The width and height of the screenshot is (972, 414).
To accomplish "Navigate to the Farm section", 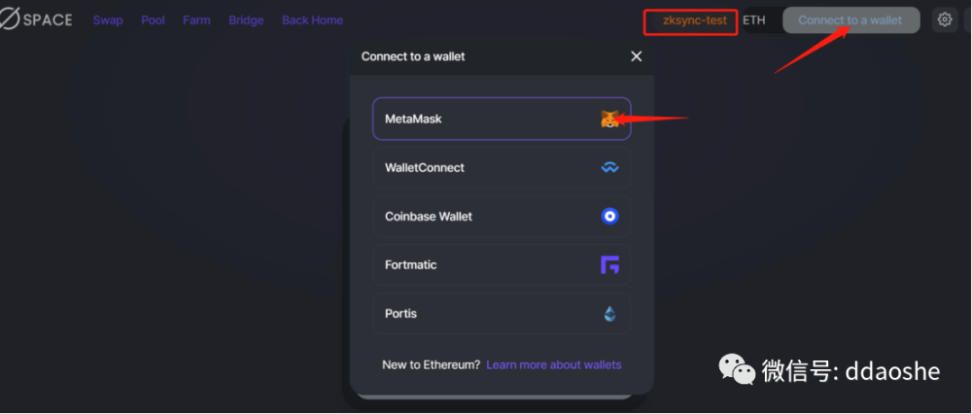I will [x=197, y=20].
